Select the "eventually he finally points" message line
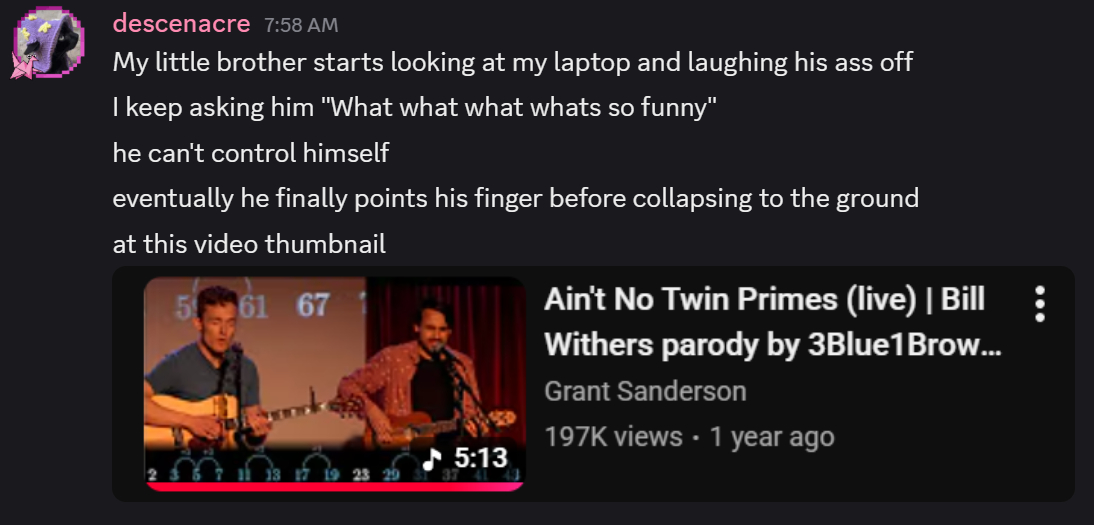This screenshot has width=1094, height=525. [516, 199]
